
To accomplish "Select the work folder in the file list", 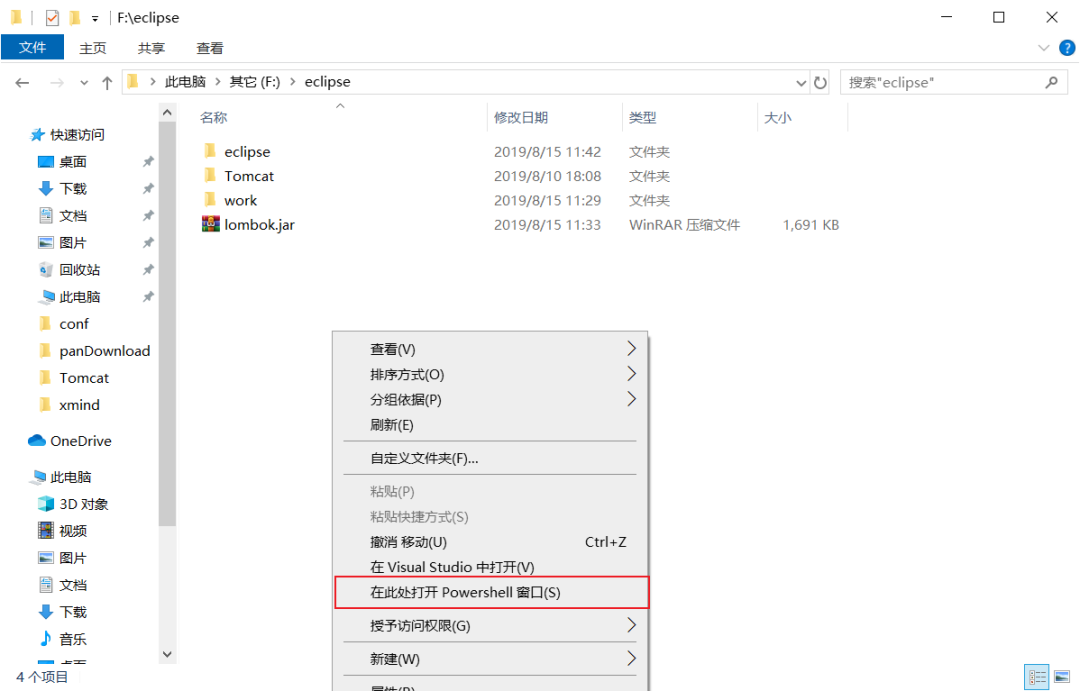I will coord(240,200).
